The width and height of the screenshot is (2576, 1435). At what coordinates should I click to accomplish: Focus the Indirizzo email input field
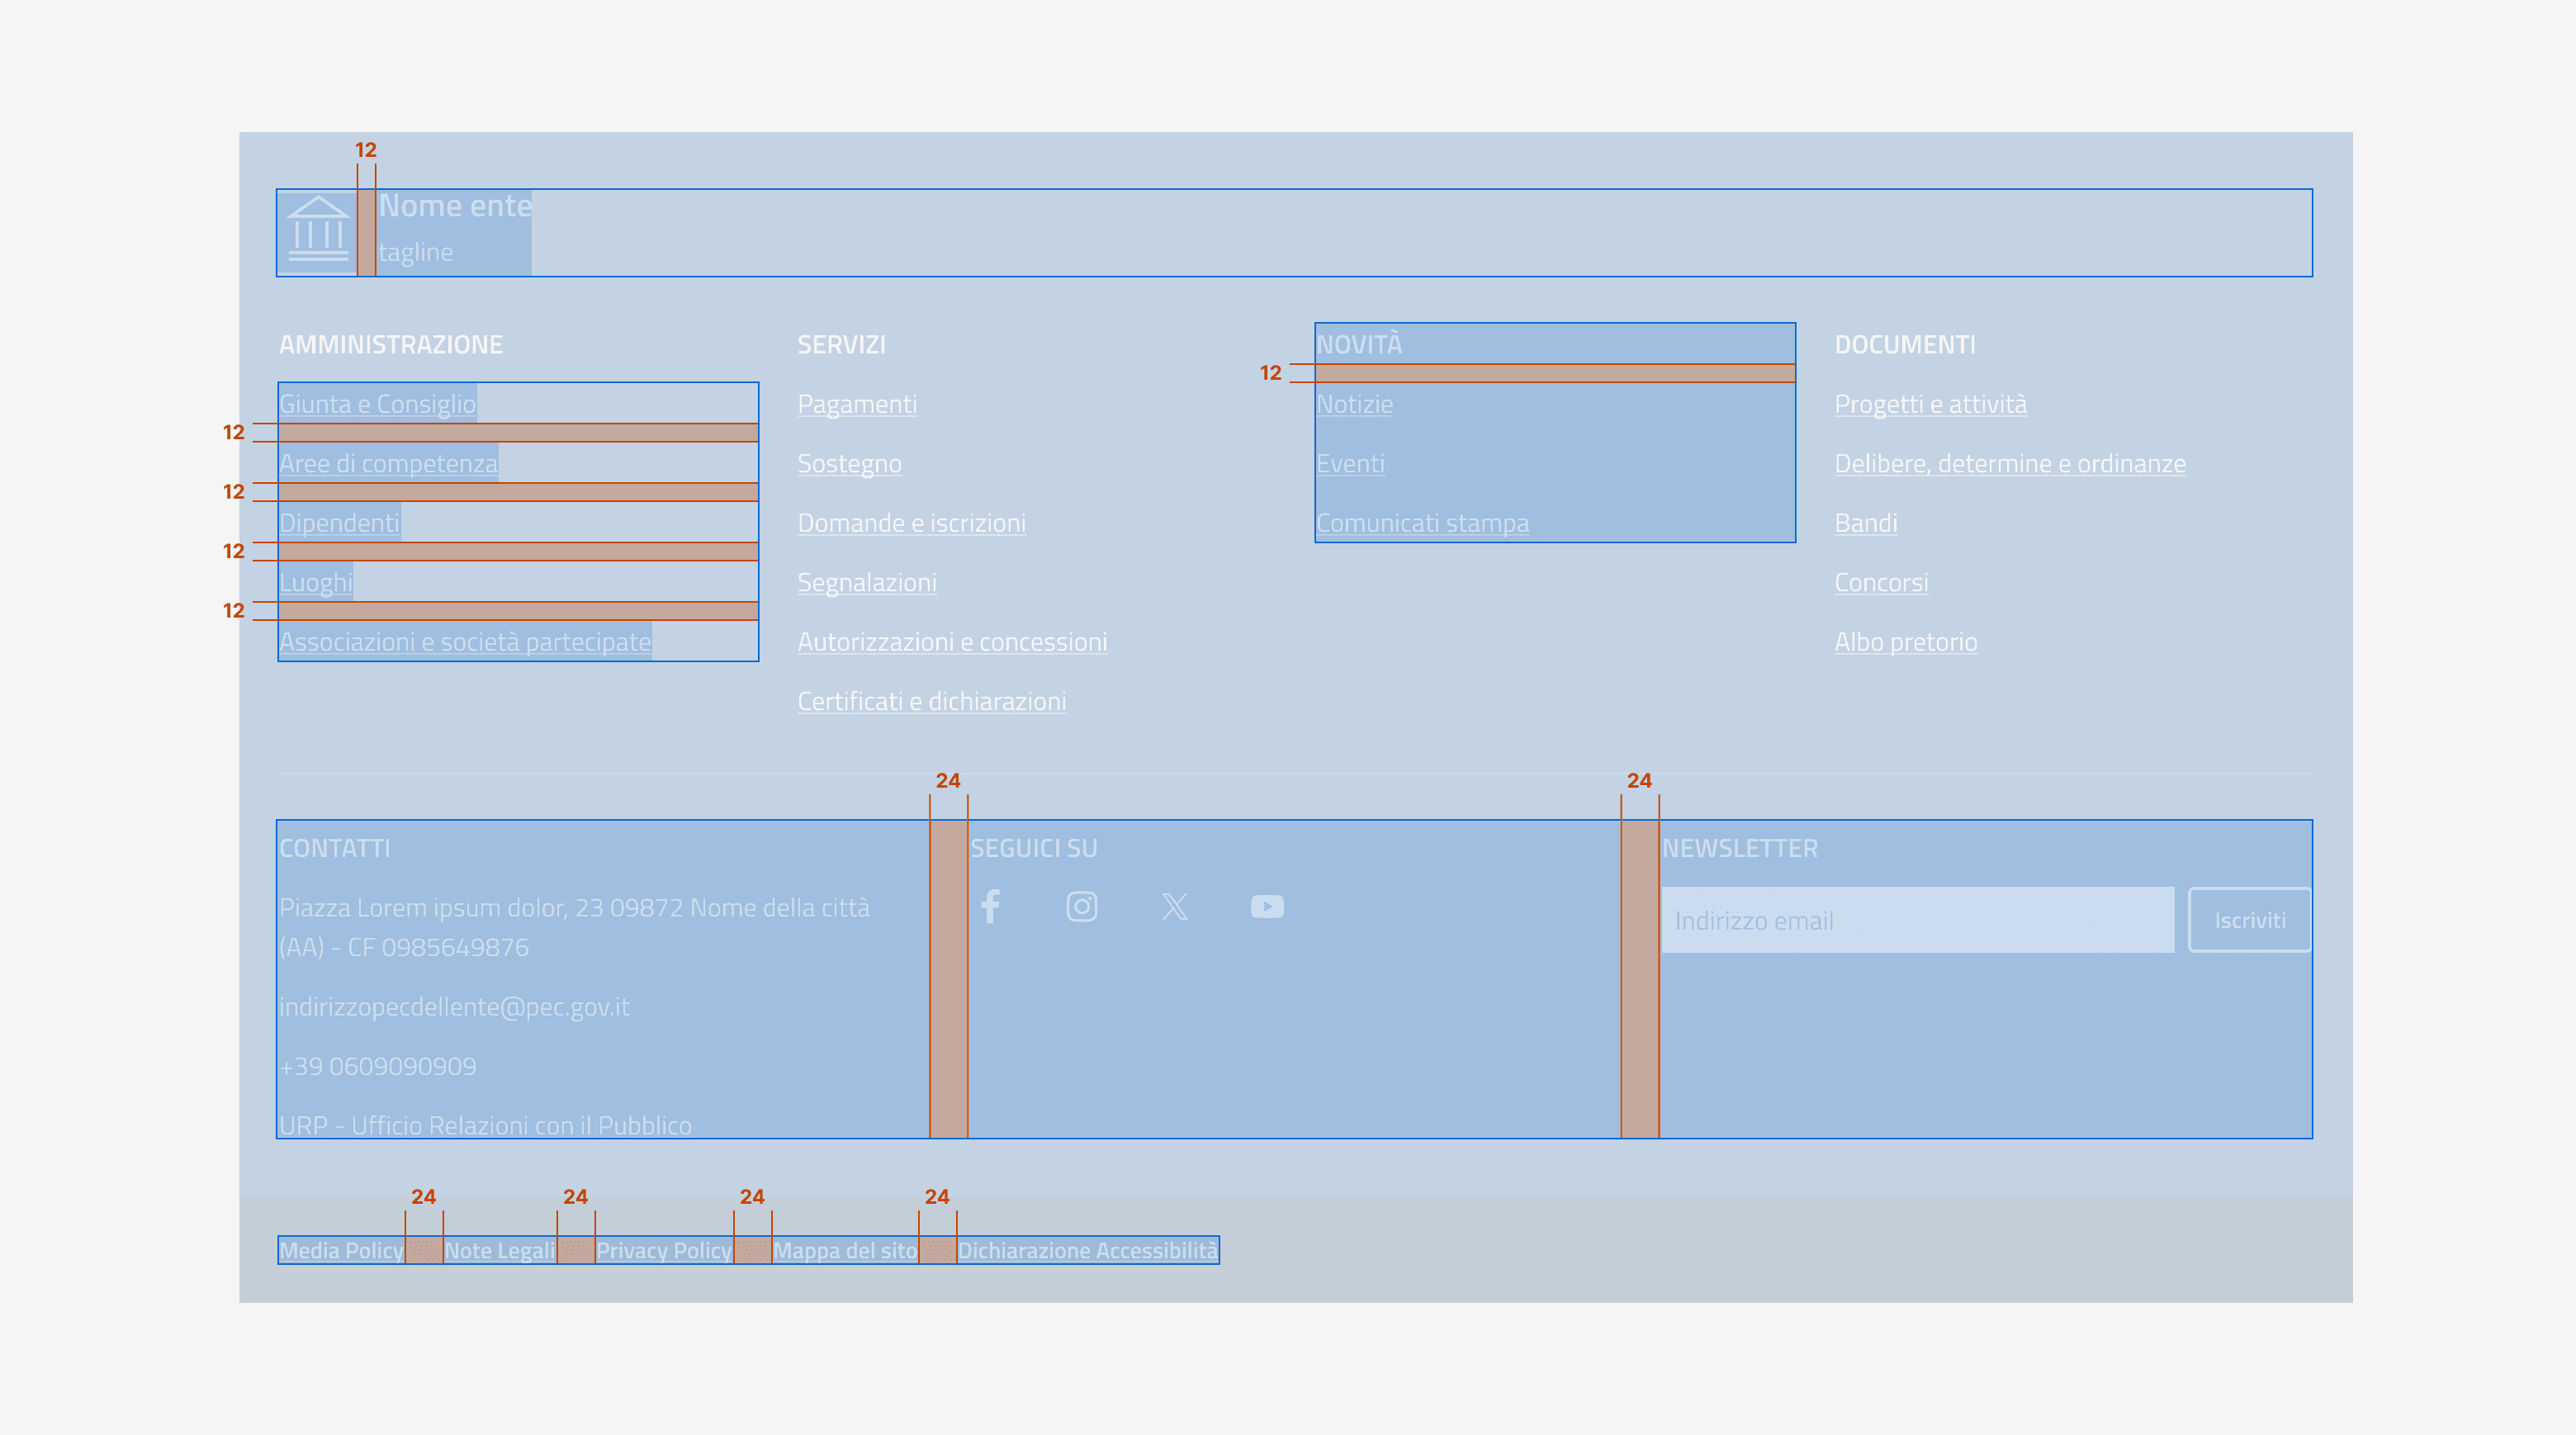coord(1916,920)
